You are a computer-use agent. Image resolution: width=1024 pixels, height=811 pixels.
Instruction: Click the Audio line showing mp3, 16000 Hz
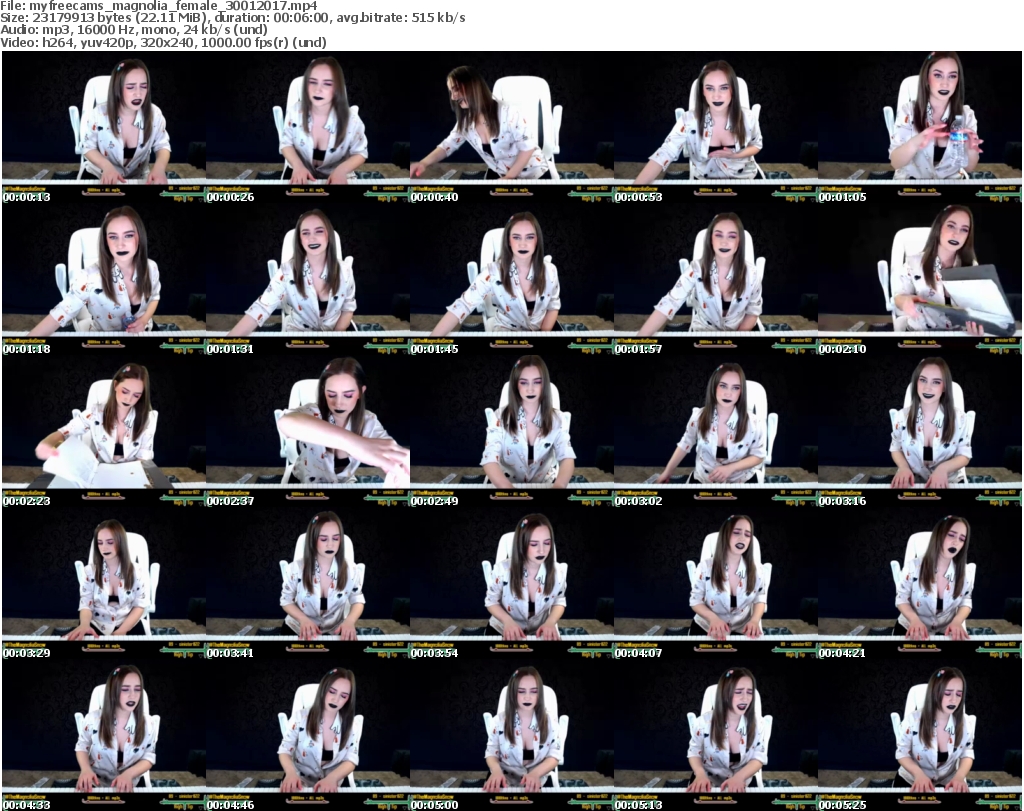point(134,30)
